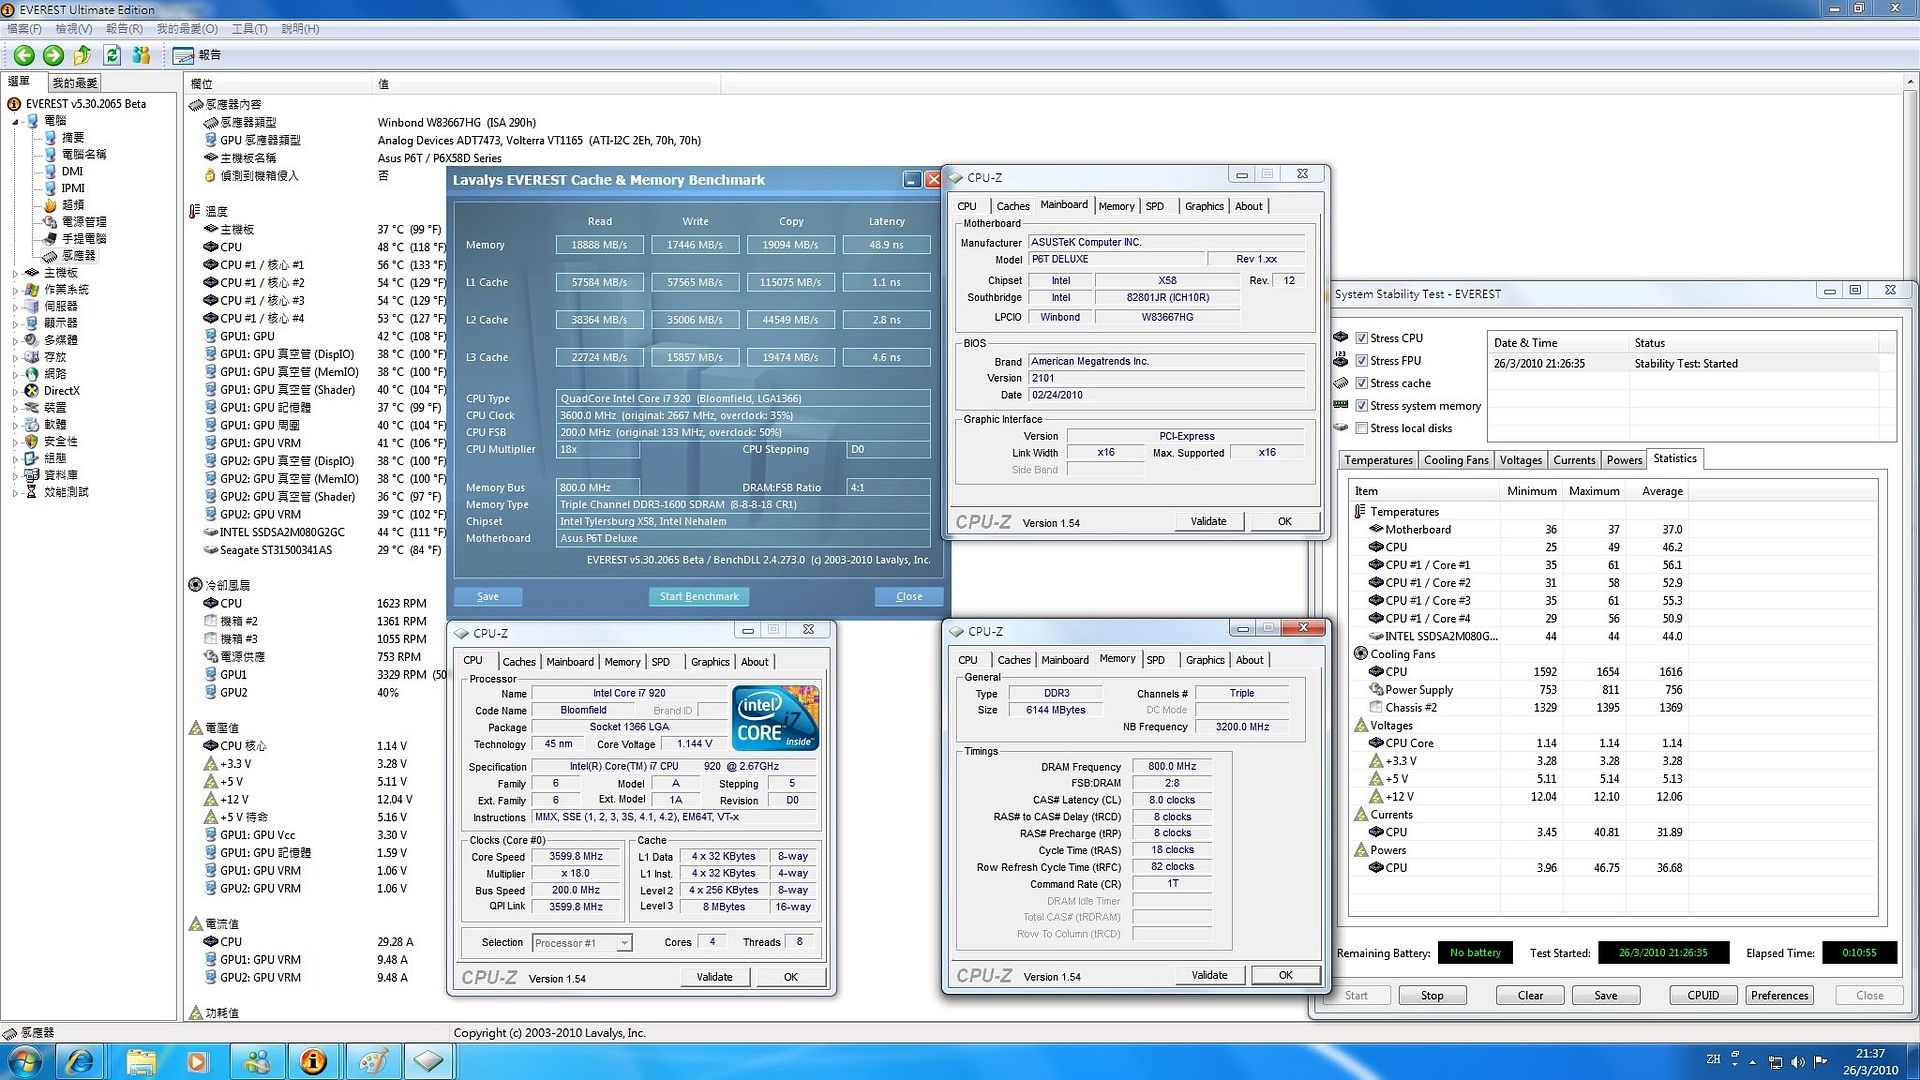1920x1080 pixels.
Task: Click the Windows Start orb
Action: click(x=24, y=1062)
